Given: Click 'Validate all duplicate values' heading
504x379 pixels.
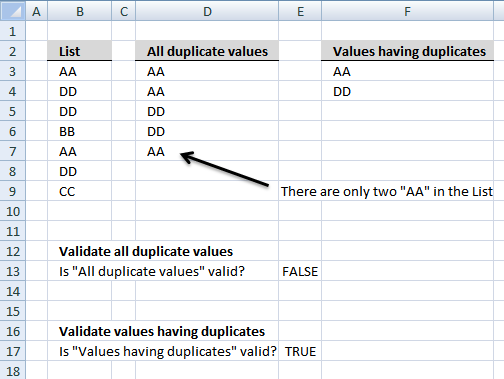Looking at the screenshot, I should tap(146, 251).
